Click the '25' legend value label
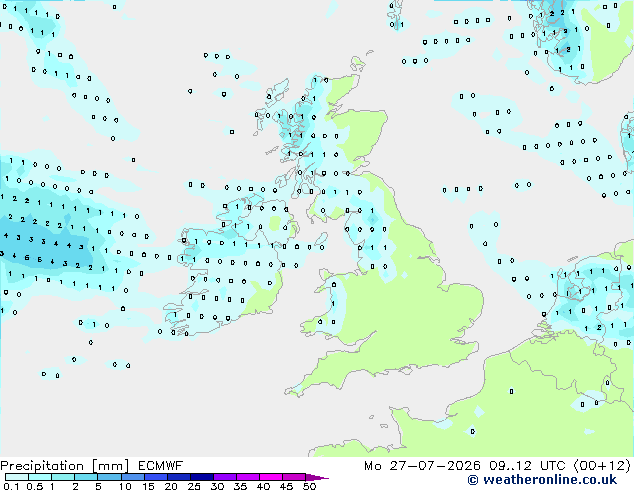 click(194, 486)
